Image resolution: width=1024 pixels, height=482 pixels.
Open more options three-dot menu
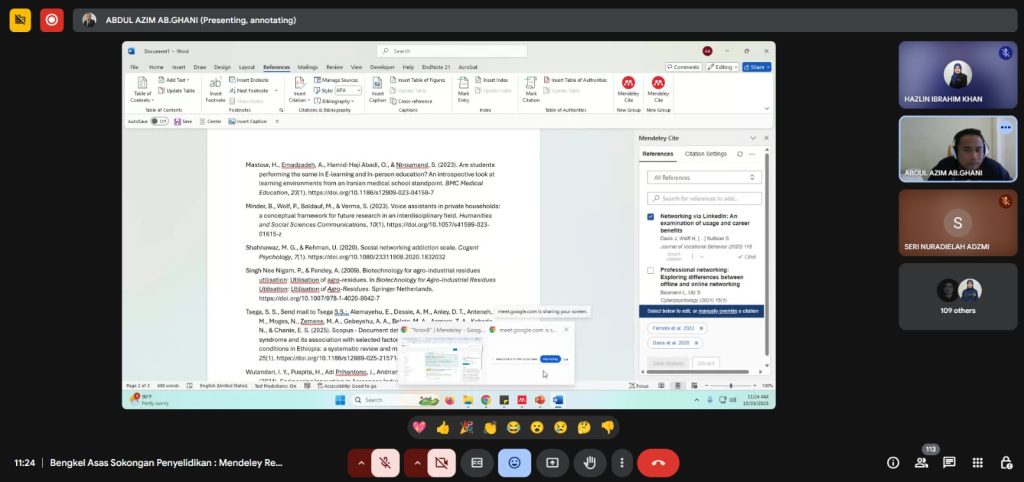point(622,463)
